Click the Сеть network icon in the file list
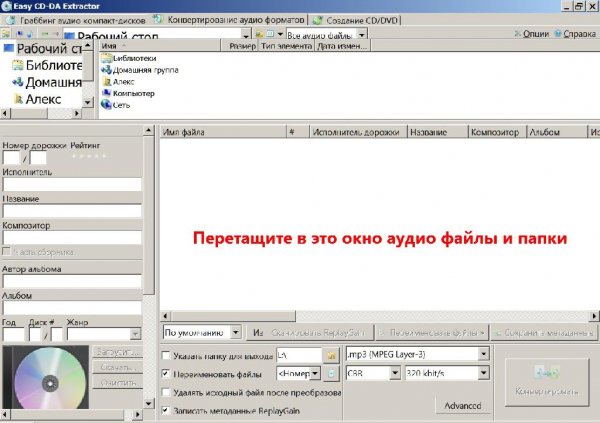This screenshot has width=600, height=423. [106, 105]
